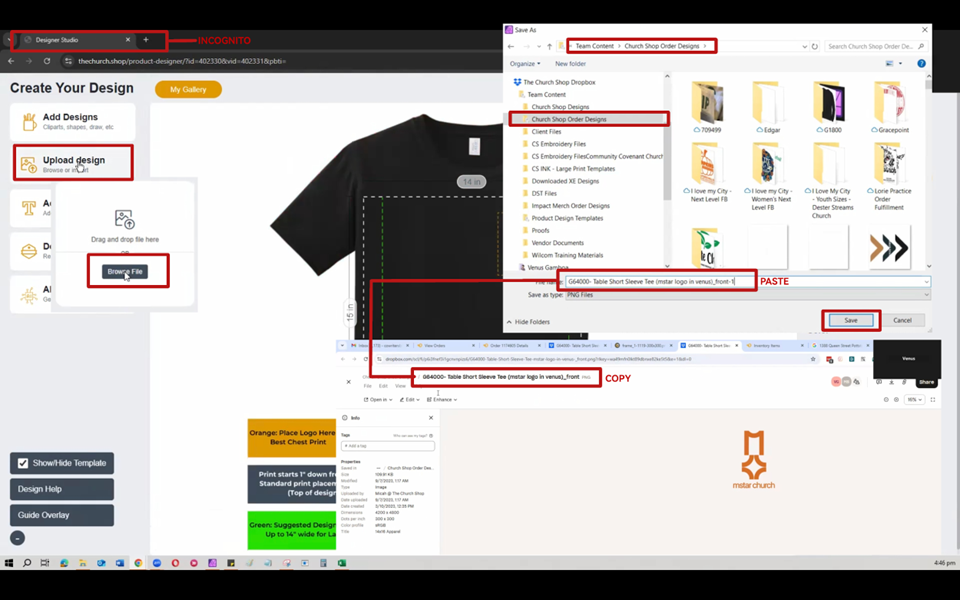Click the Upload design image icon
Screen dimensions: 960x600
pyautogui.click(x=29, y=164)
